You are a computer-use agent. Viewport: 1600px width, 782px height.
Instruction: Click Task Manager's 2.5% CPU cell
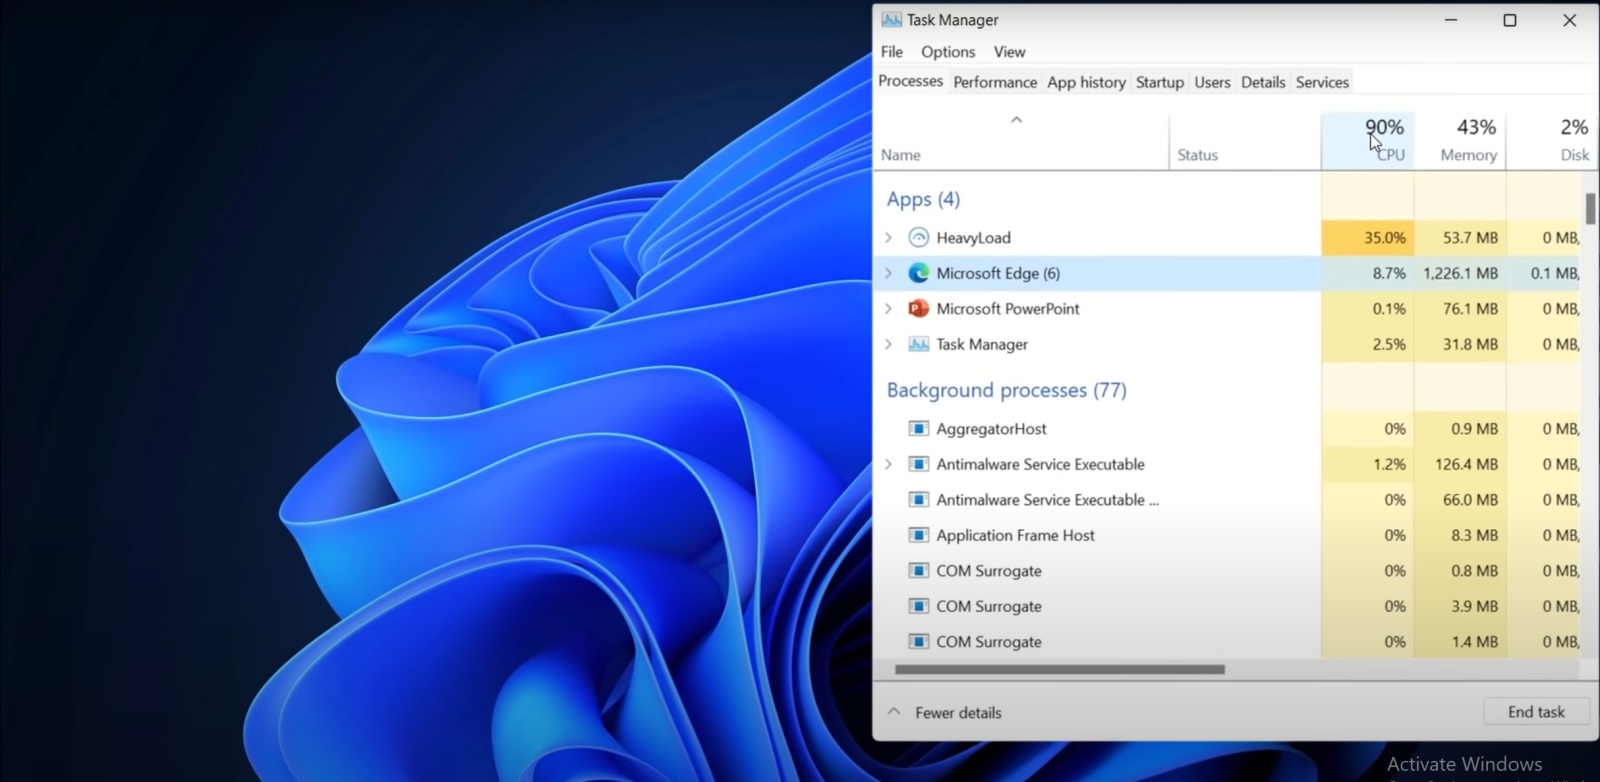(x=1367, y=344)
